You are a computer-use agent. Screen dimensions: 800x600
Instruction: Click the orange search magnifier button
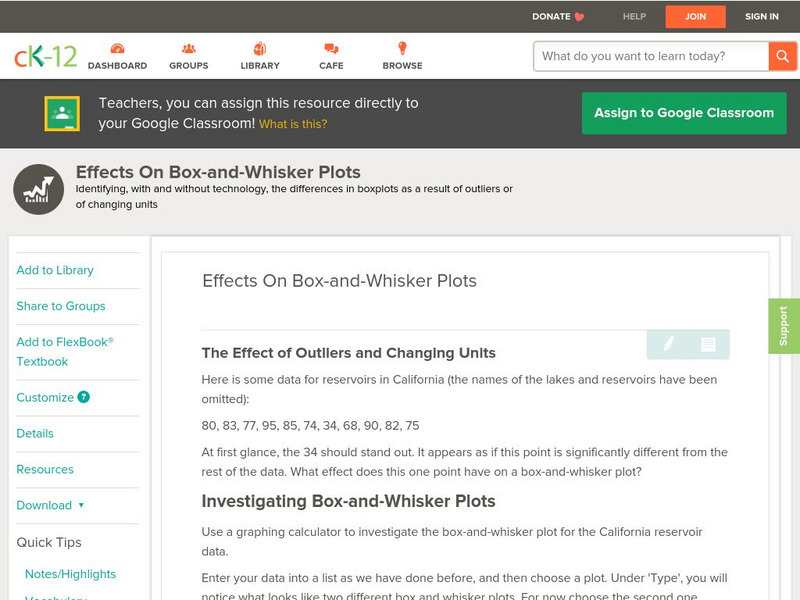[782, 56]
